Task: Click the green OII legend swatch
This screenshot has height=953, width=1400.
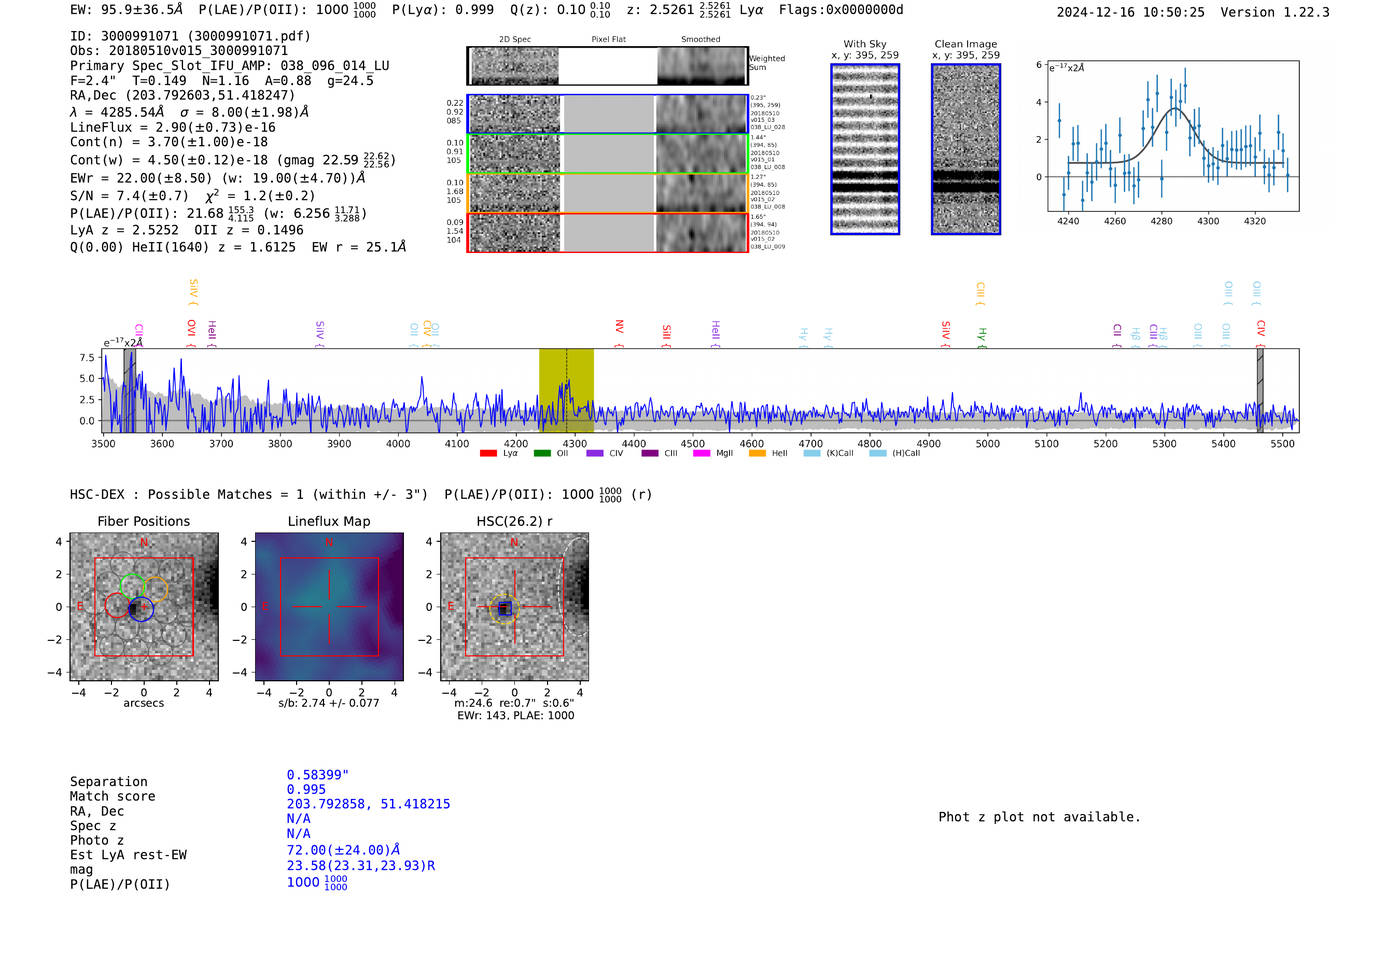Action: click(x=542, y=454)
